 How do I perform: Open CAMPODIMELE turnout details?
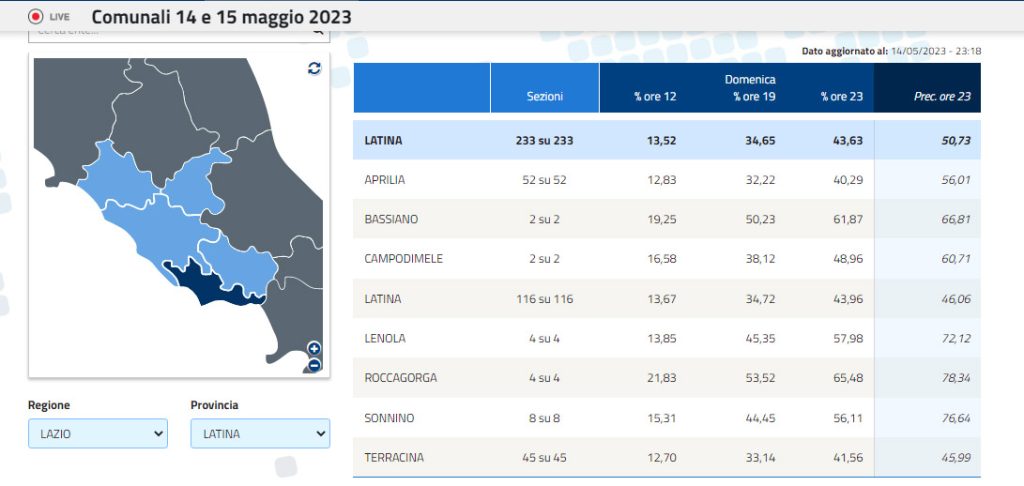coord(403,259)
